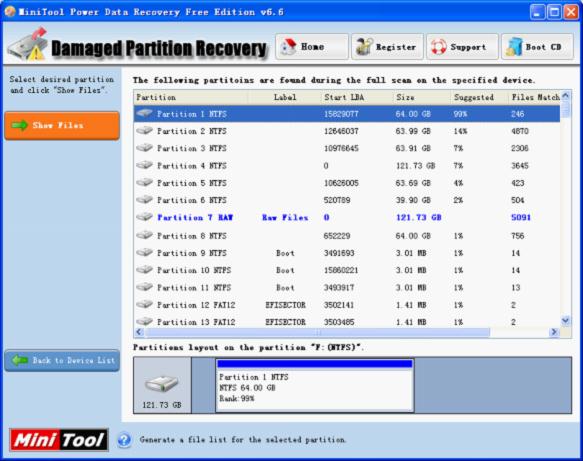This screenshot has height=461, width=583.
Task: Click the Raw Files label cell
Action: tap(285, 217)
